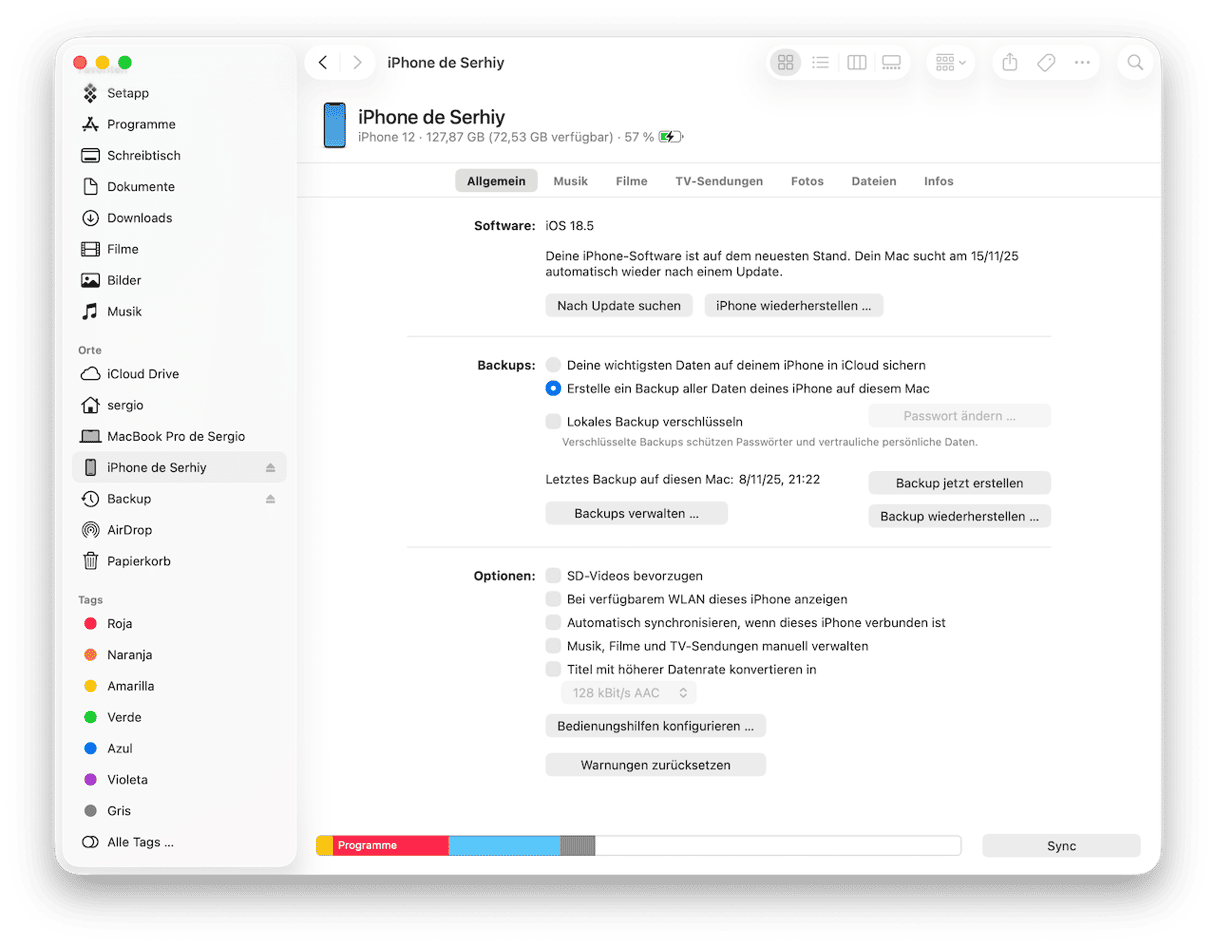Open AirDrop in the sidebar

[129, 530]
